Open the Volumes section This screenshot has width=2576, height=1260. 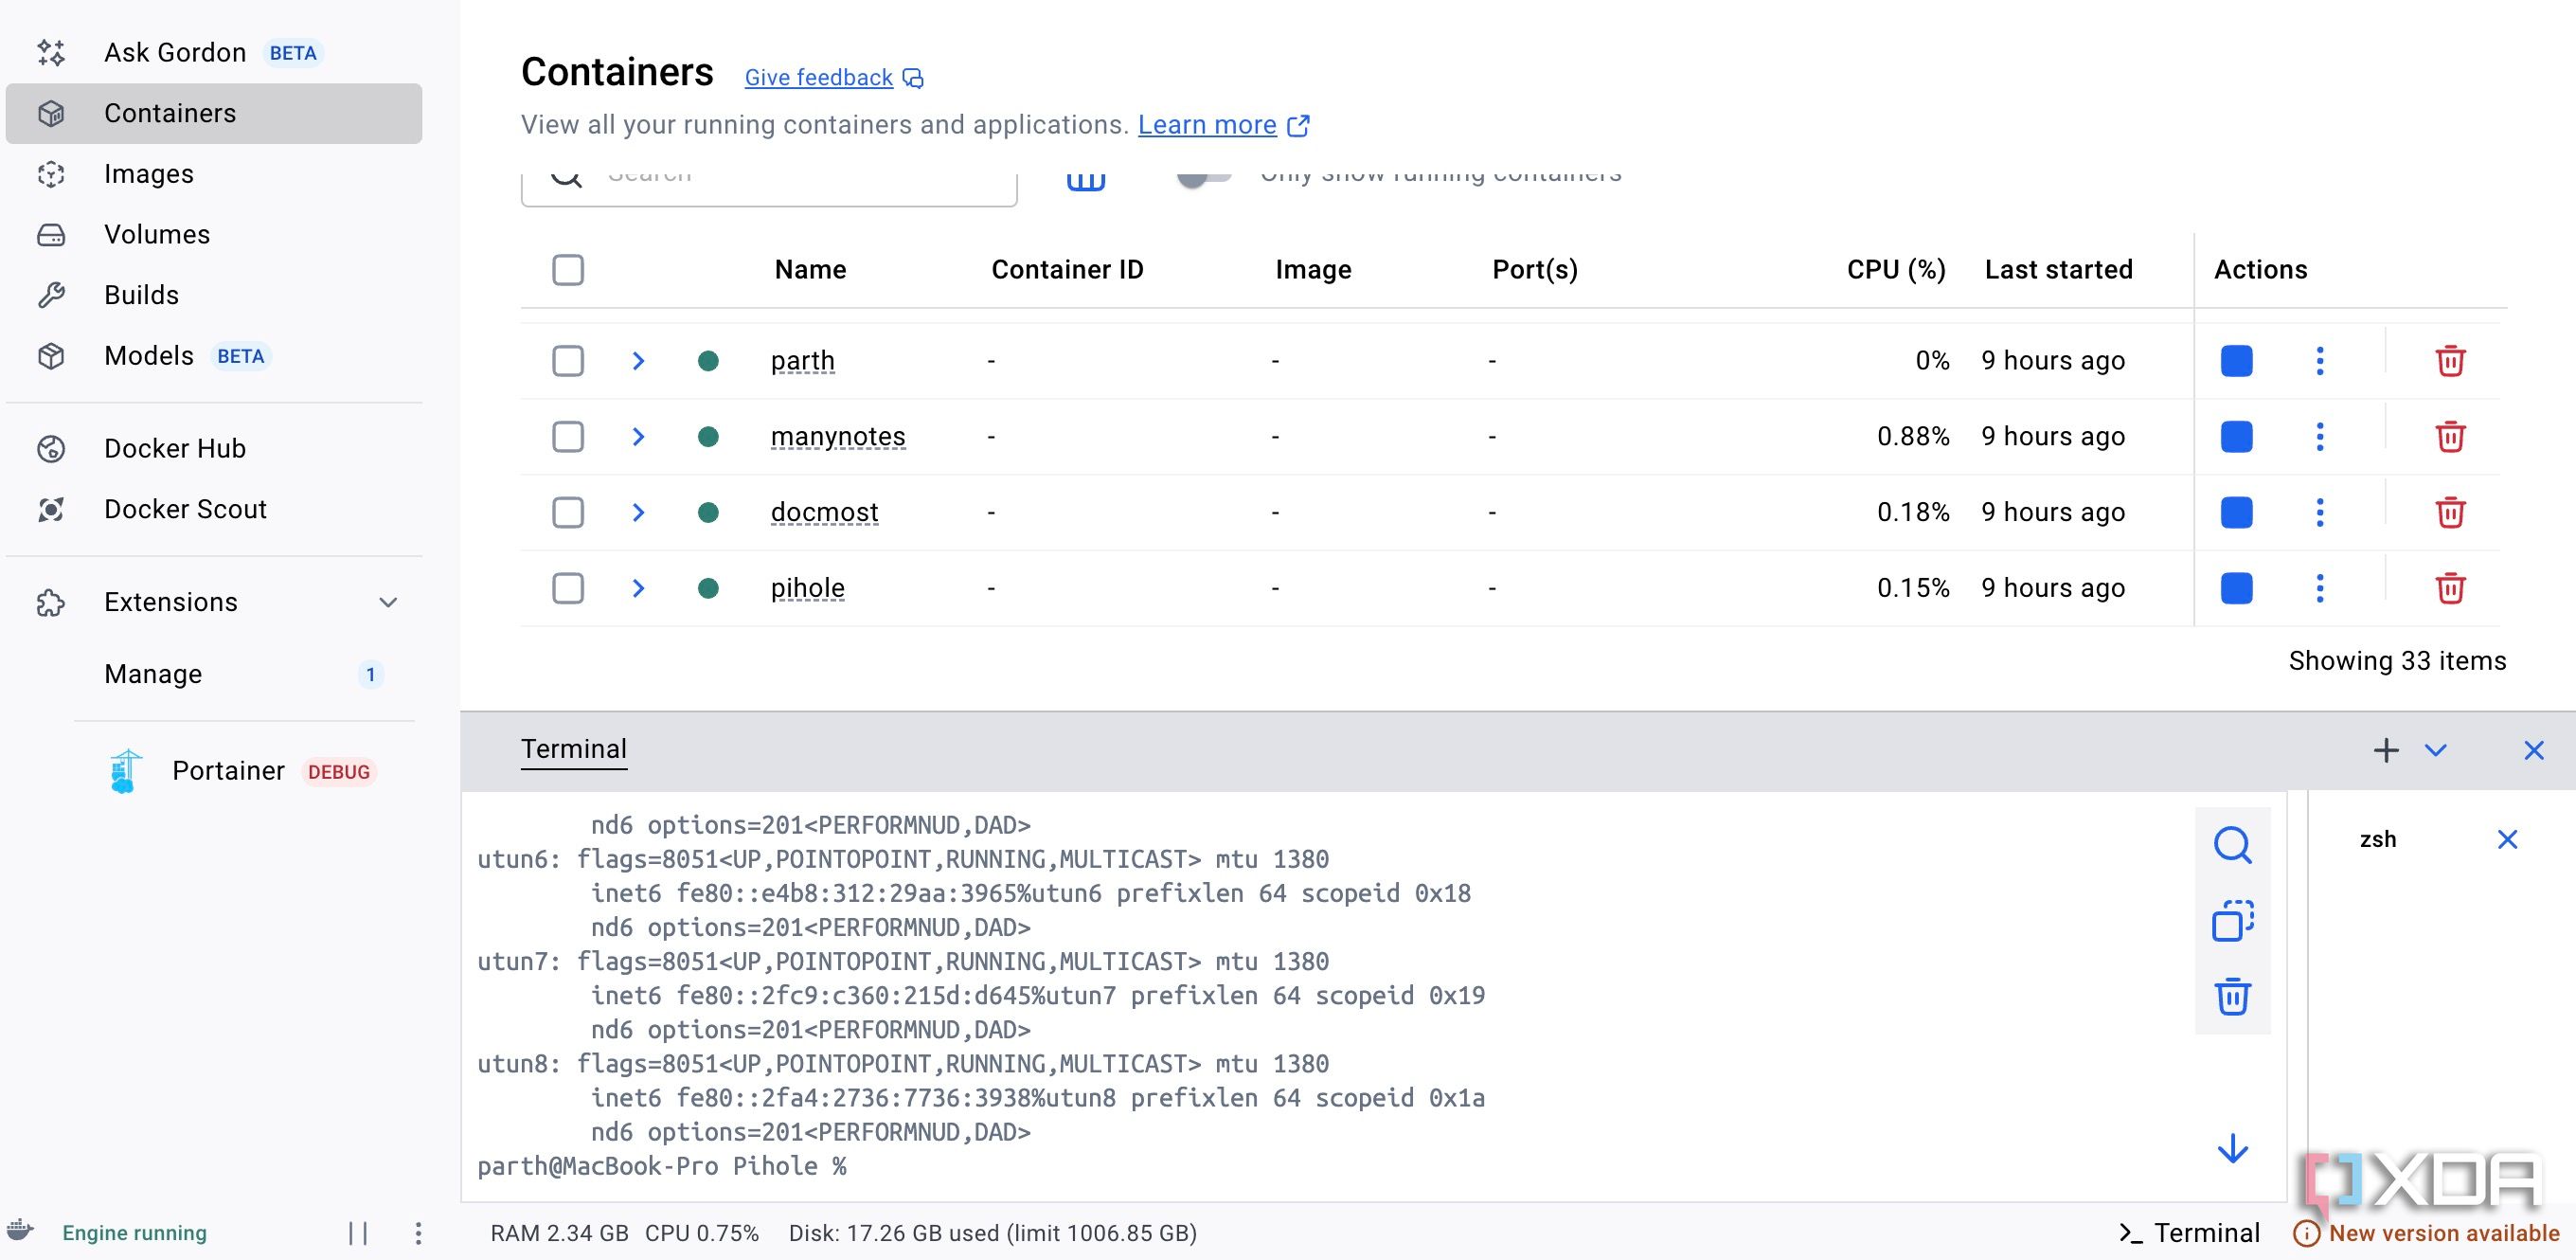tap(214, 234)
